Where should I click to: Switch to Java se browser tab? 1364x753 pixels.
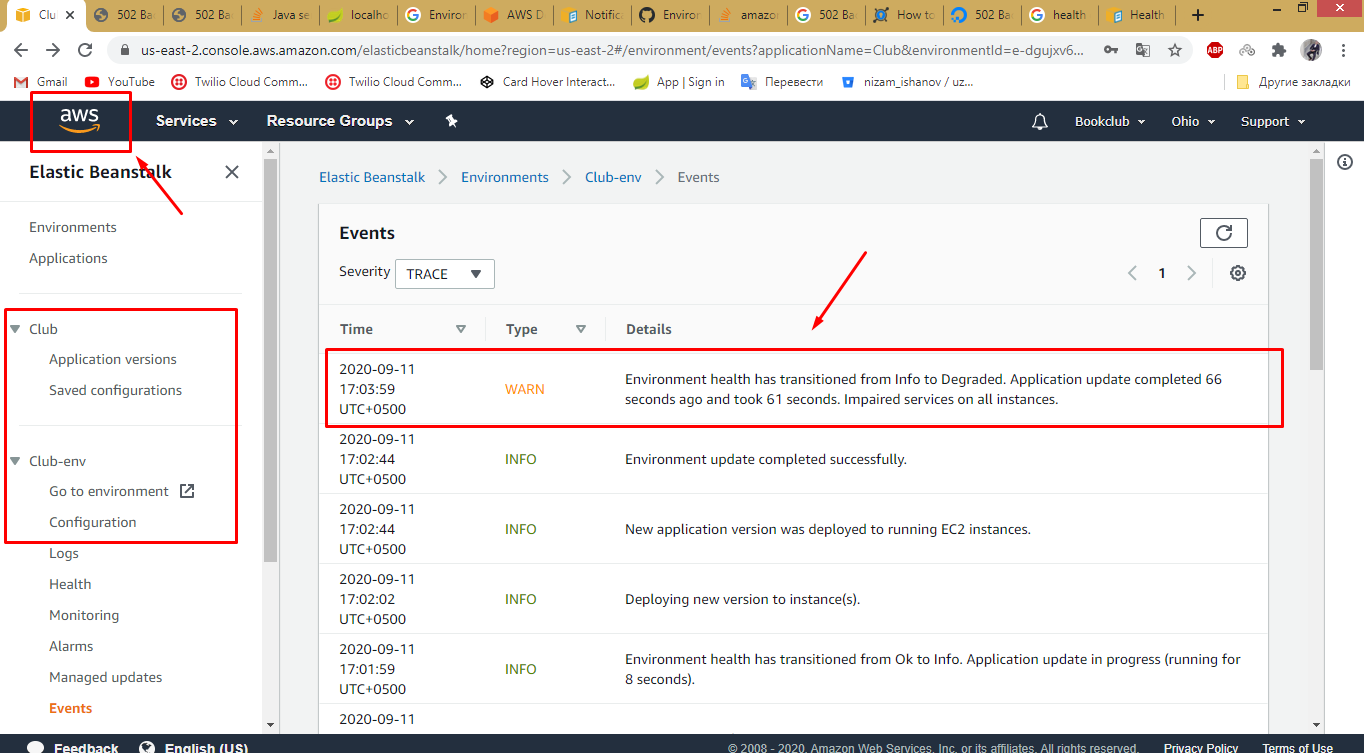[x=281, y=15]
